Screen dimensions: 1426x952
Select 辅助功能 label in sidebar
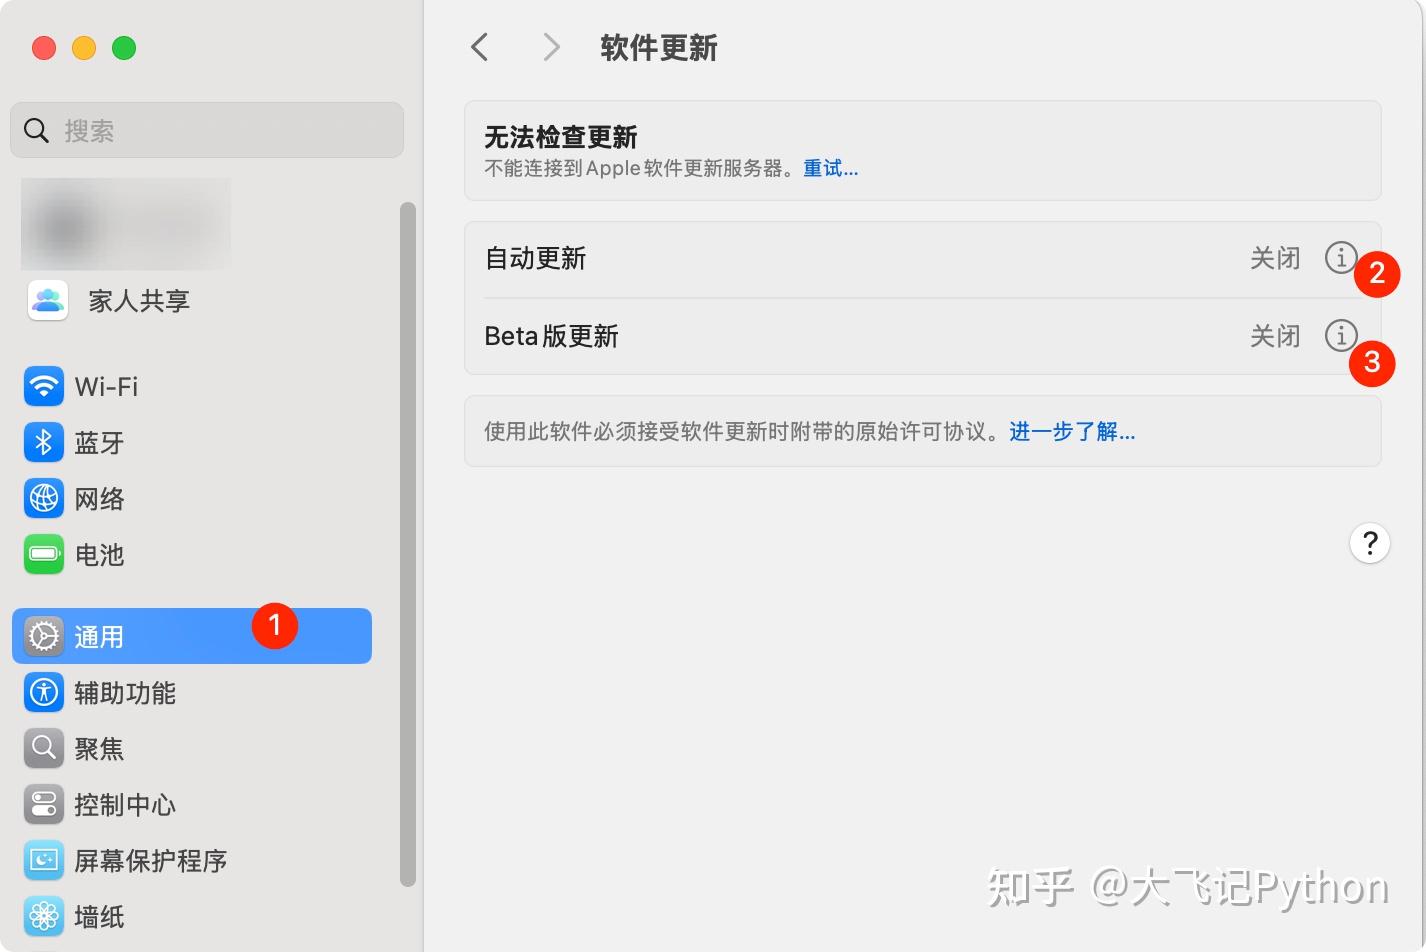[x=125, y=692]
